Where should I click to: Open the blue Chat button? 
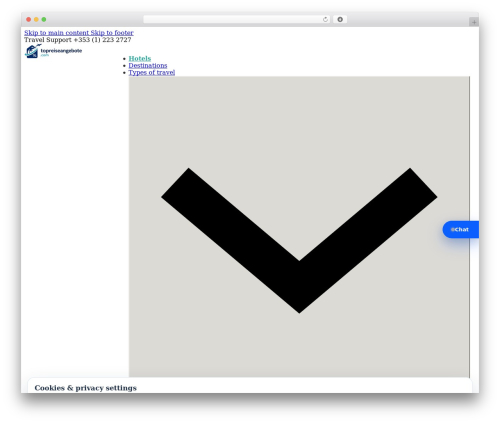click(461, 229)
